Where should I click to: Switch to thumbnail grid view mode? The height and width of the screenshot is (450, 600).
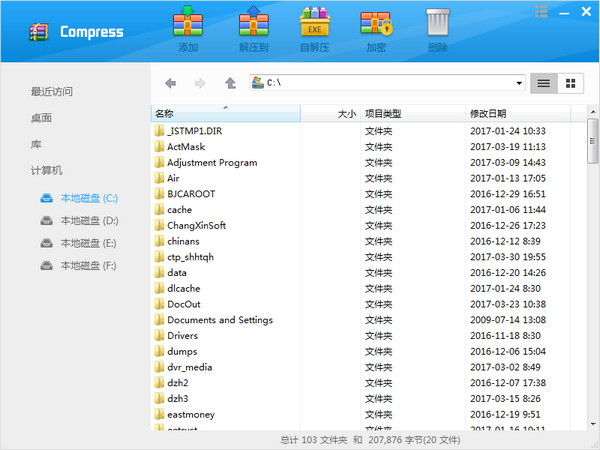(x=571, y=83)
